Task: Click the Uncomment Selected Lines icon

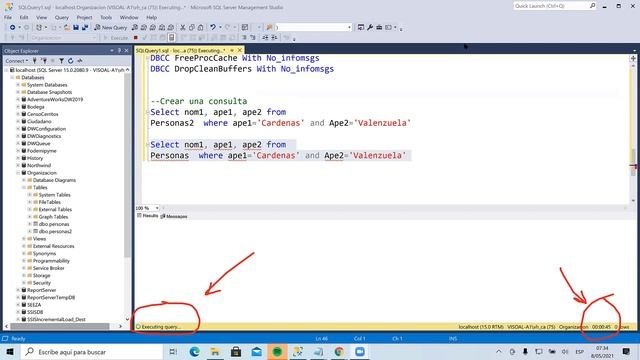Action: point(253,38)
